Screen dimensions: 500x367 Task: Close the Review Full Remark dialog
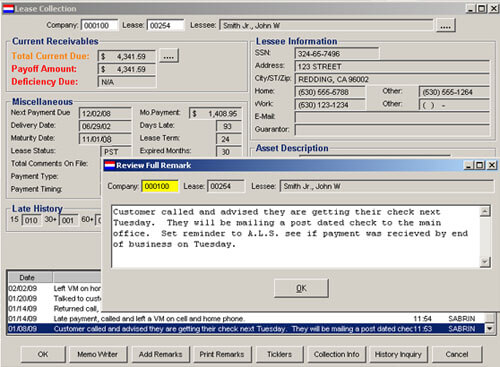coord(492,165)
